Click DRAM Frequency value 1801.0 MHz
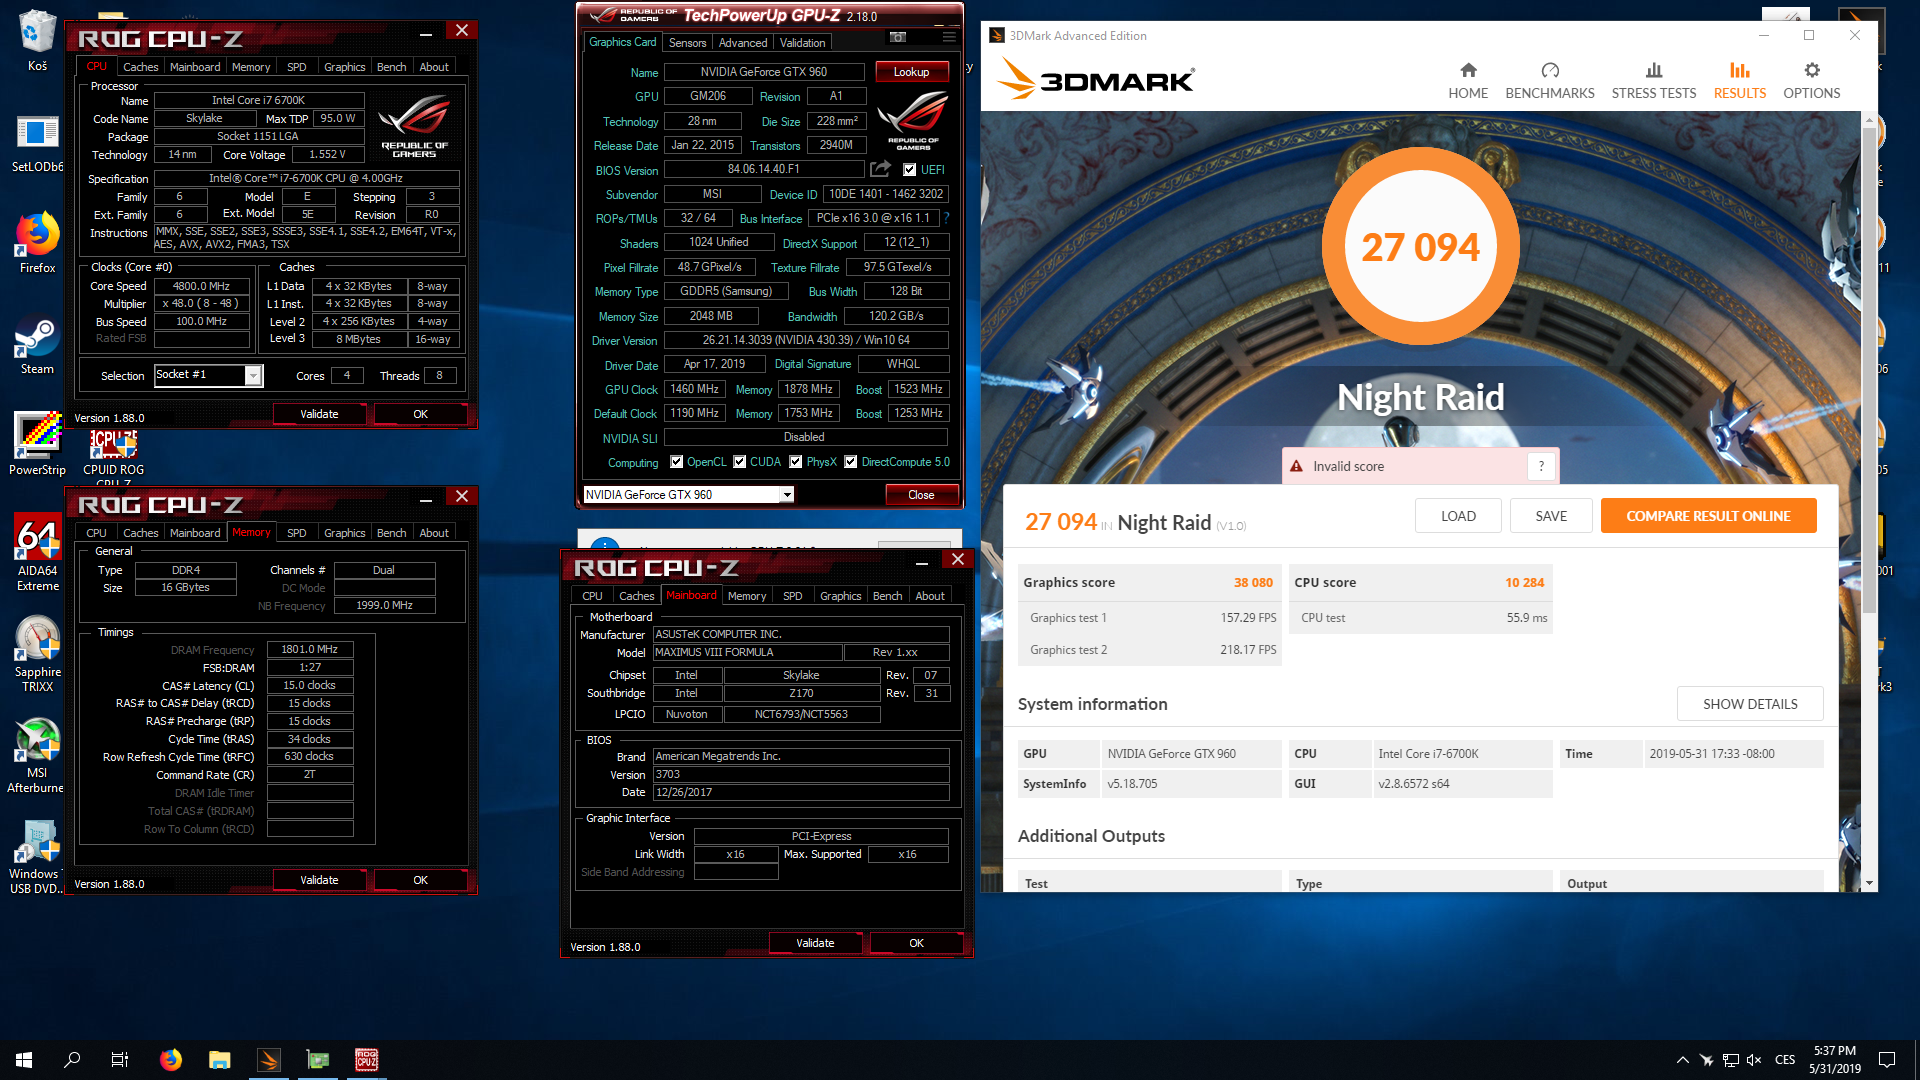 pyautogui.click(x=309, y=650)
